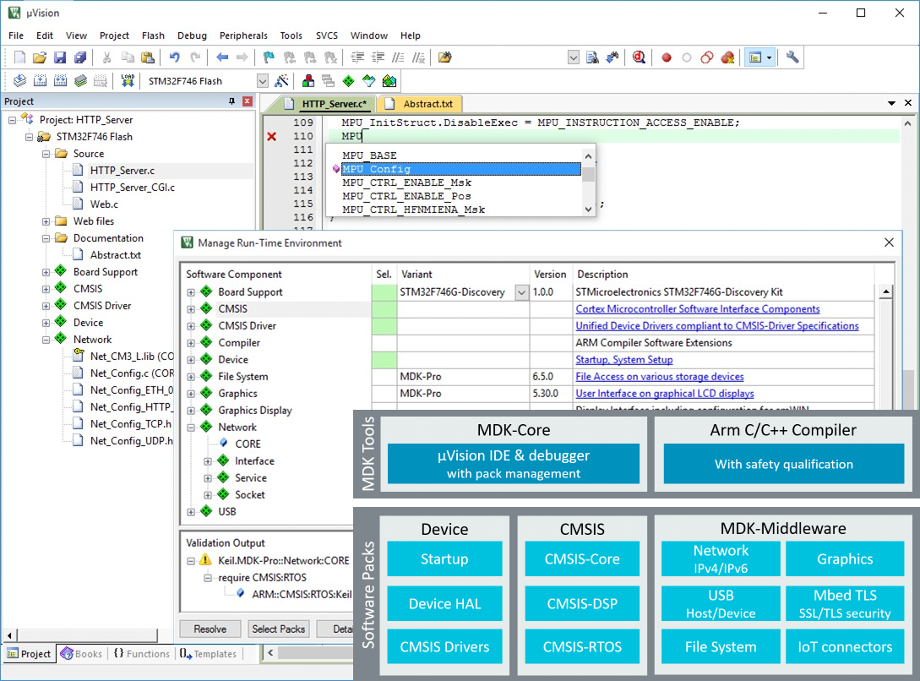920x681 pixels.
Task: Click the Save file toolbar icon
Action: point(60,58)
